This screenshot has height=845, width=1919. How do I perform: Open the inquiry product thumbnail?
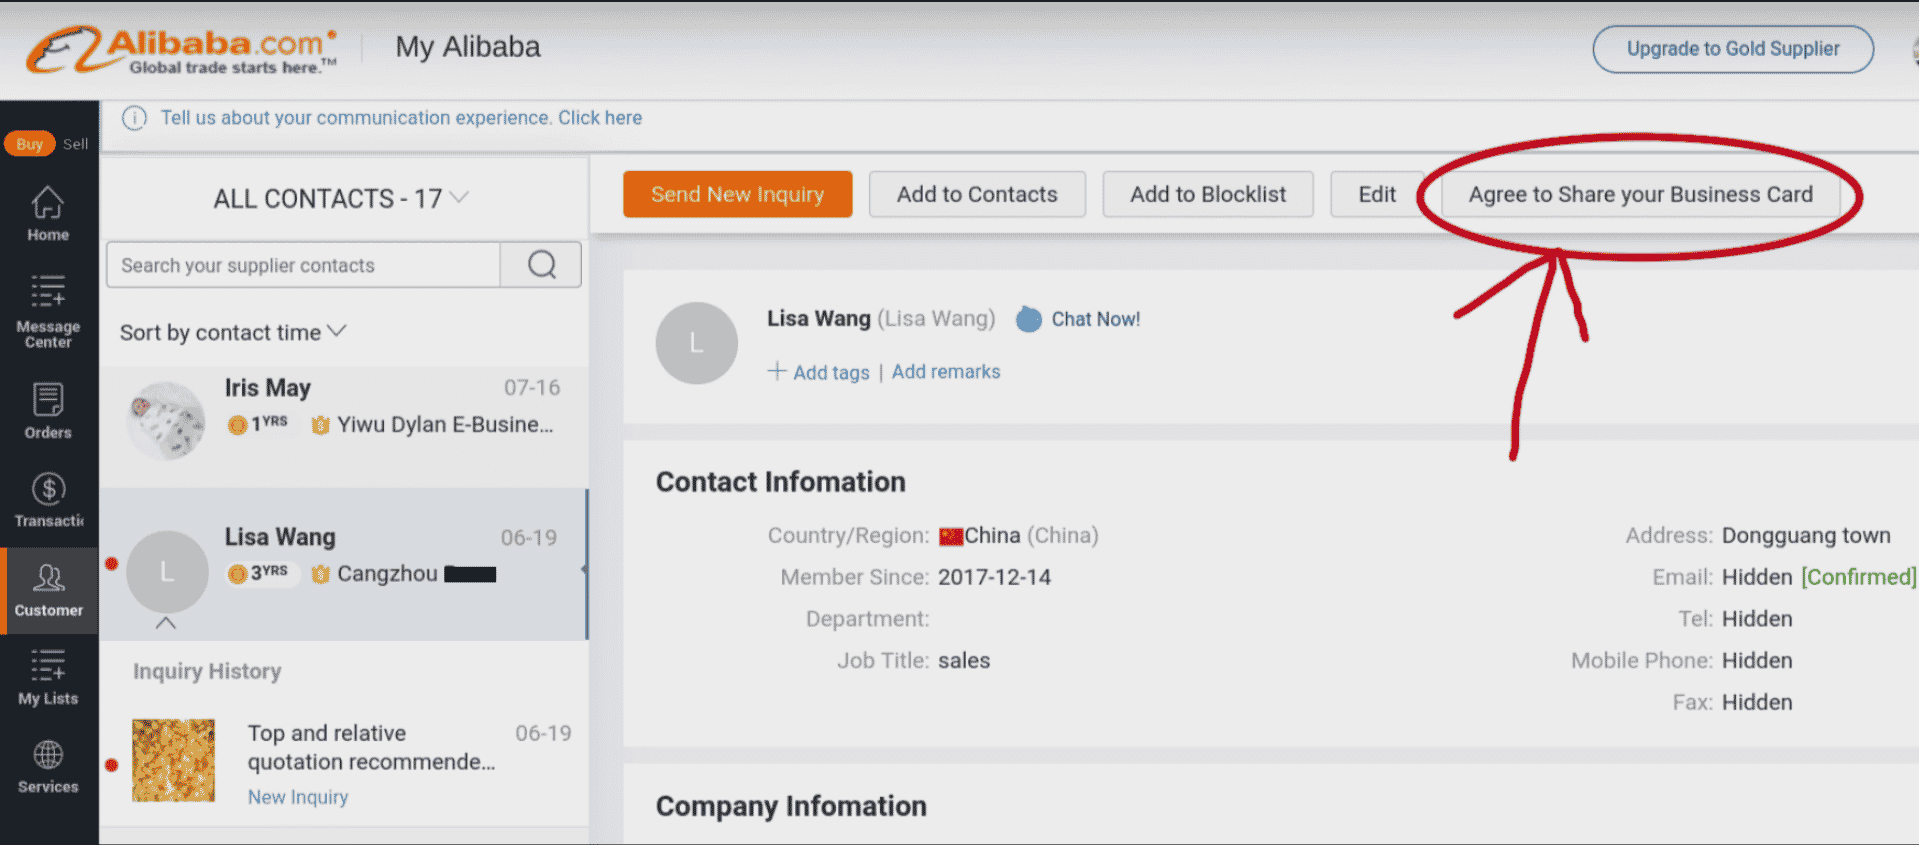(x=174, y=760)
